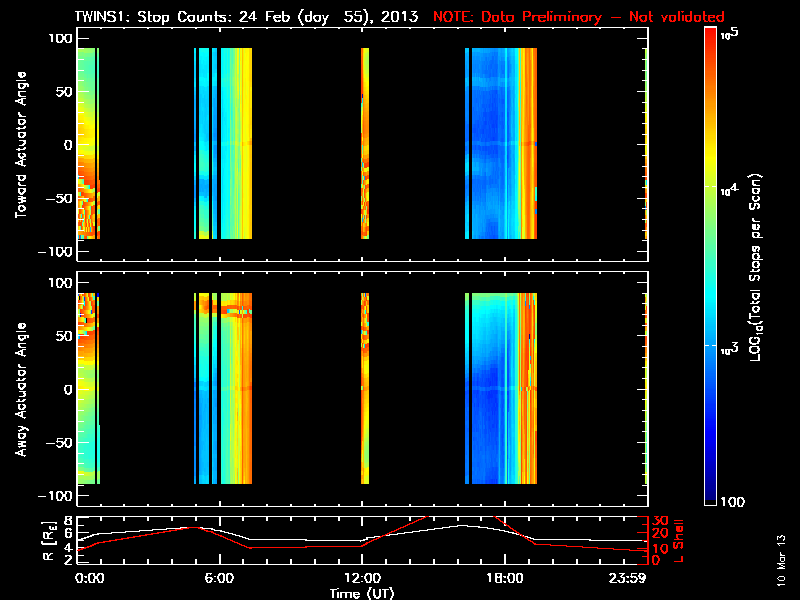Select the 12:00 time tick label
Viewport: 800px width, 600px height.
point(361,579)
